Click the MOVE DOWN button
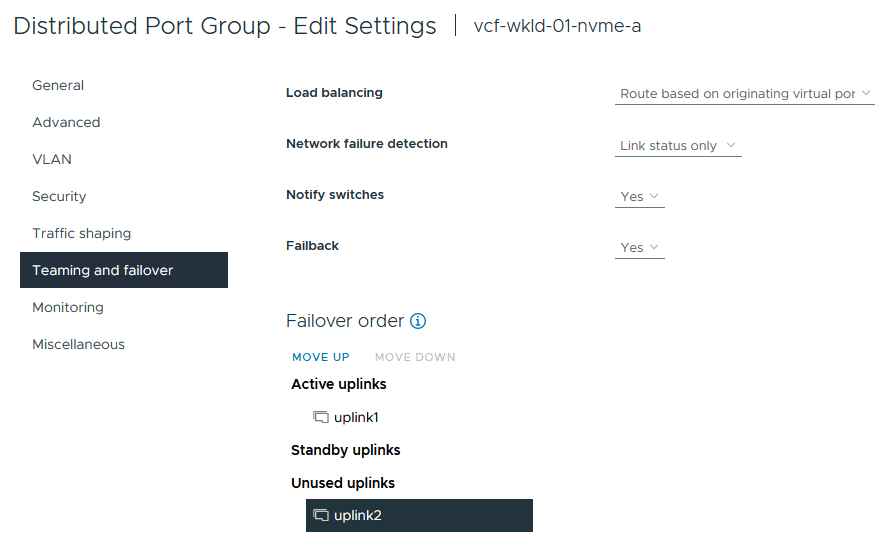 tap(415, 357)
